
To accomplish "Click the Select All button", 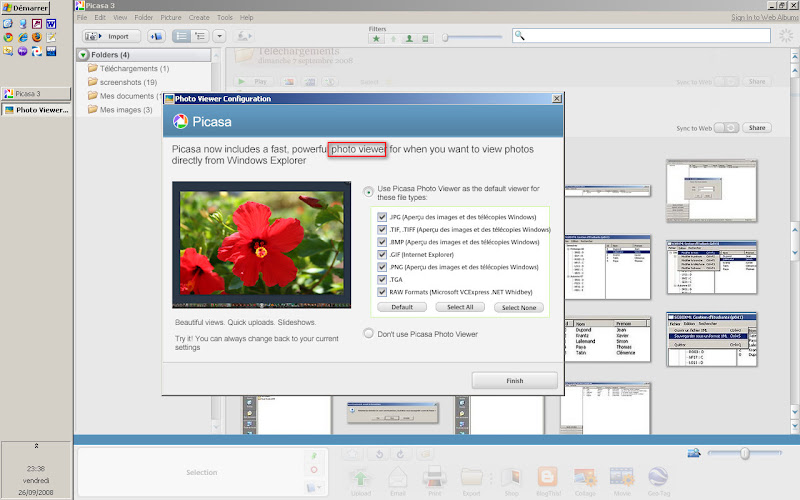I will tap(460, 307).
